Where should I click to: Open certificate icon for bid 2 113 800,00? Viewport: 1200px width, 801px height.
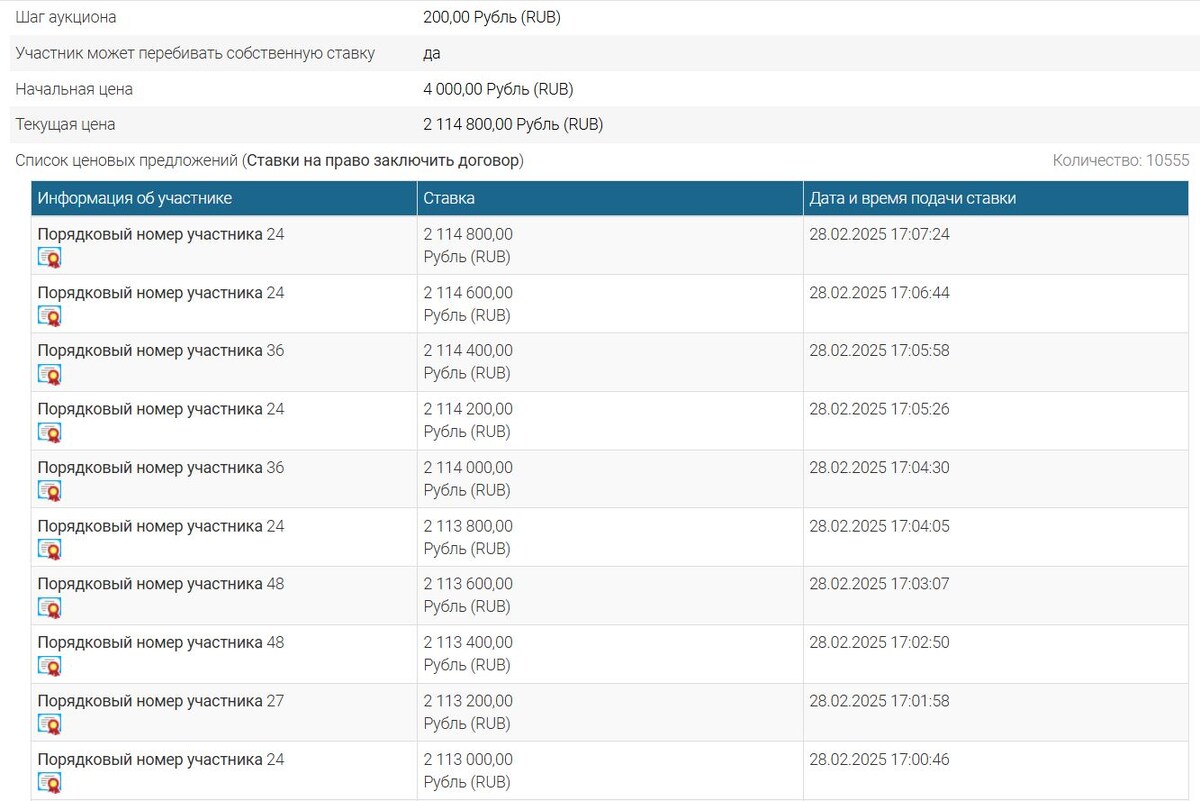click(x=49, y=549)
